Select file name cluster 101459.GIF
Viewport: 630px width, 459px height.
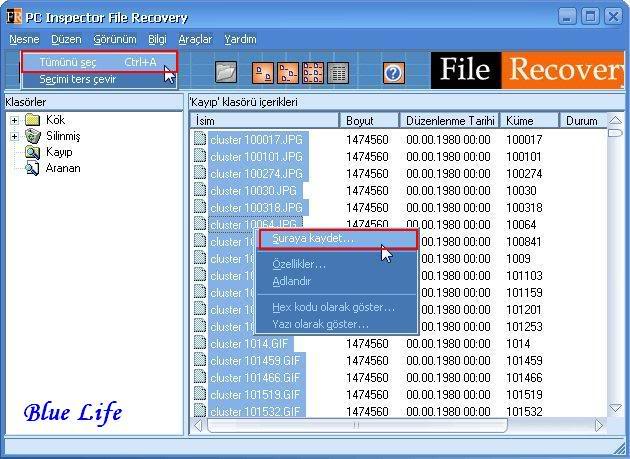(x=255, y=361)
